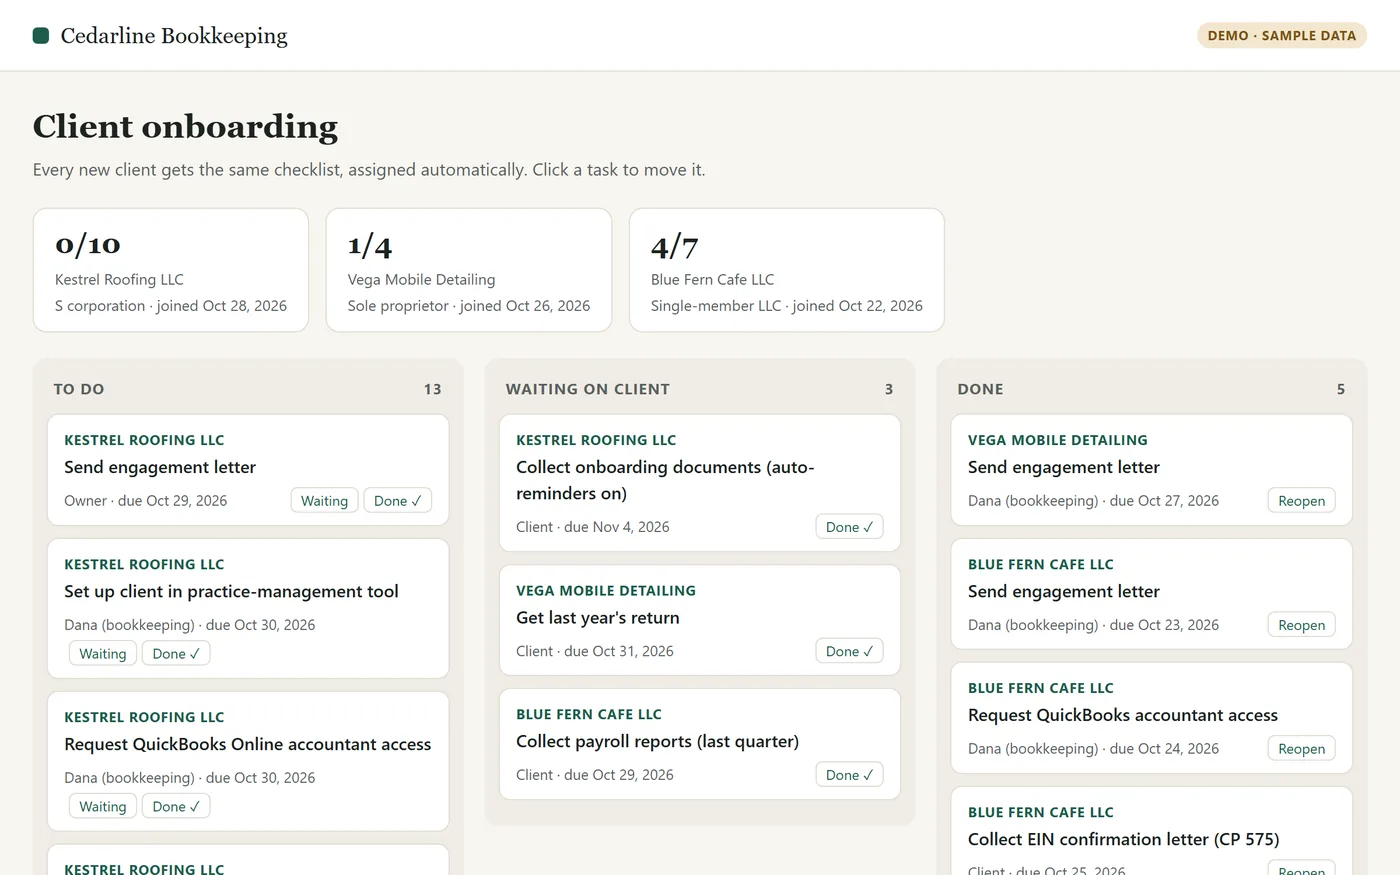Reopen Vega Mobile Detailing engagement letter task
The width and height of the screenshot is (1400, 875).
click(1301, 501)
